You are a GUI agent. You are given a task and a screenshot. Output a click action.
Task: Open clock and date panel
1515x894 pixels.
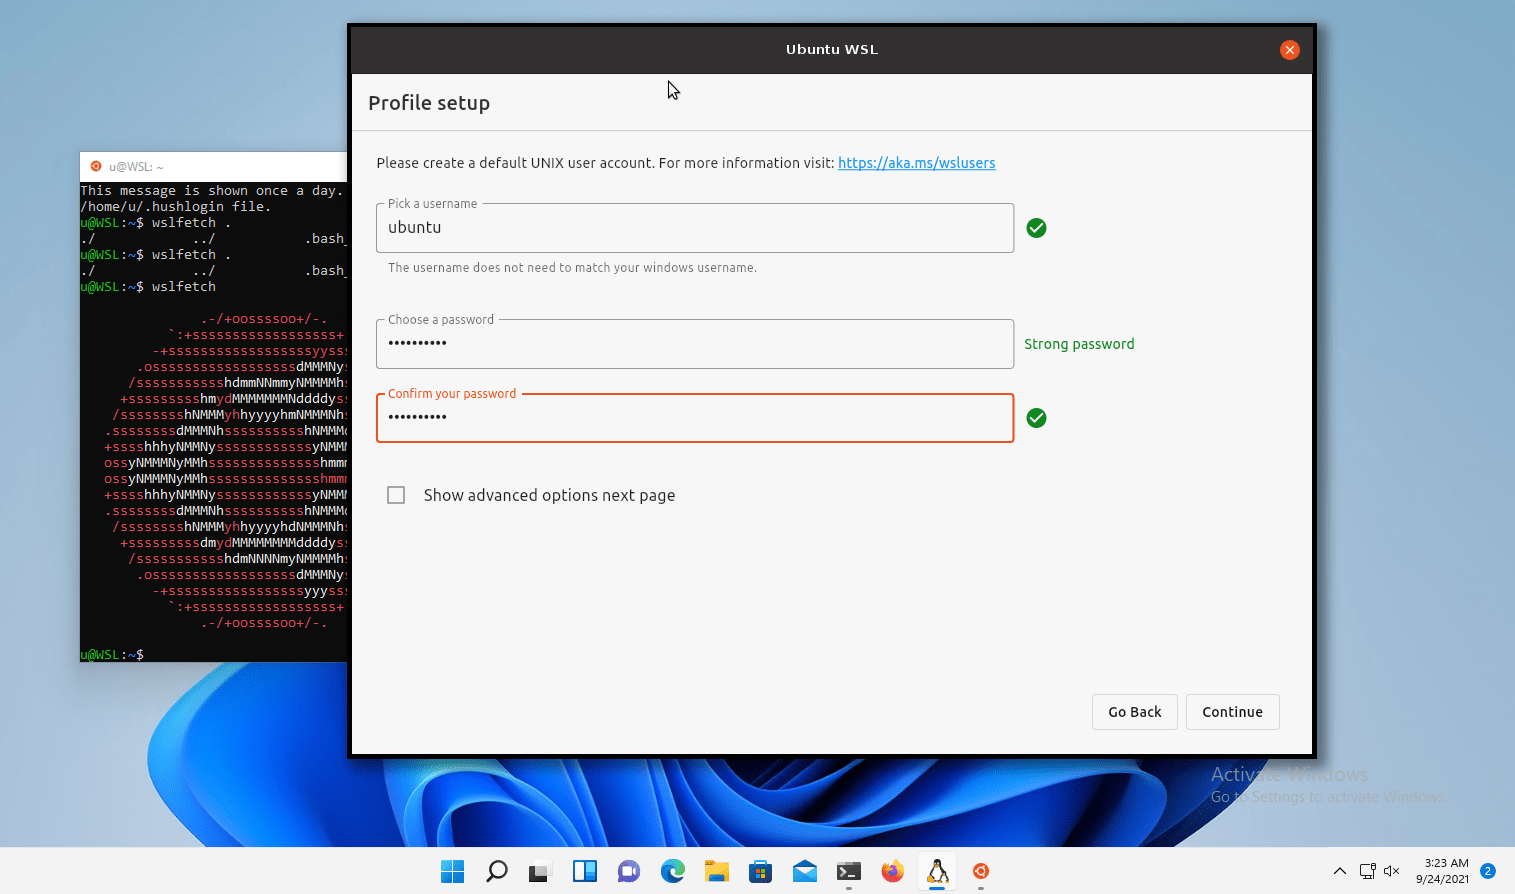coord(1442,871)
